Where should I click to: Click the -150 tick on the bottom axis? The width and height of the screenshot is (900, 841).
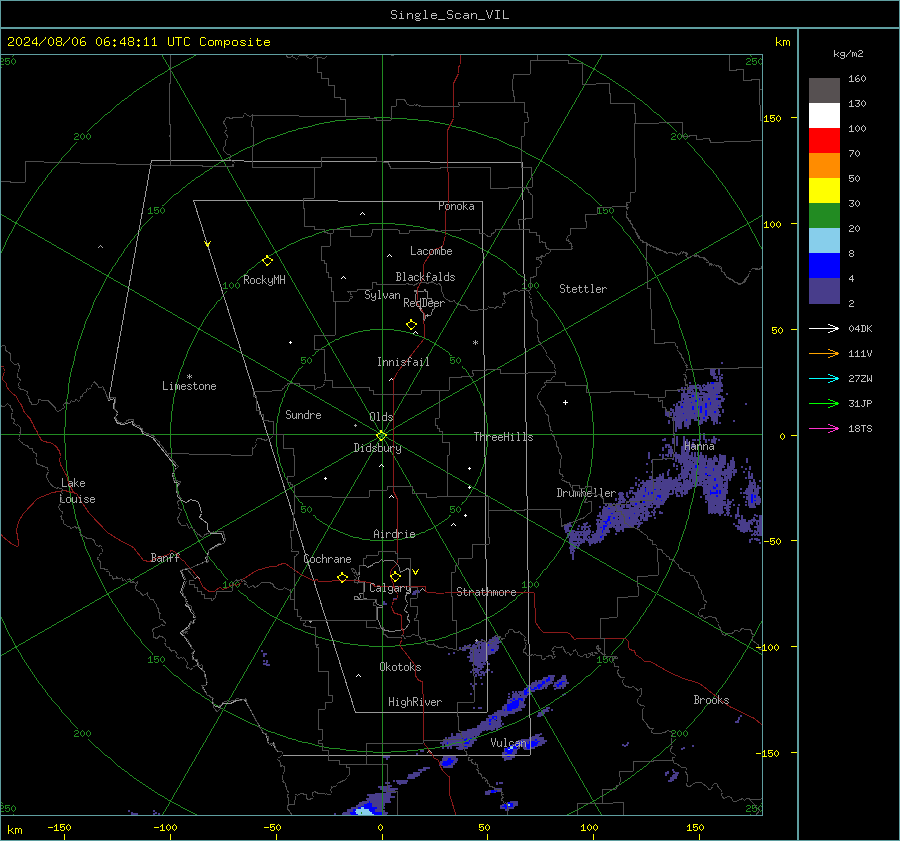point(59,827)
